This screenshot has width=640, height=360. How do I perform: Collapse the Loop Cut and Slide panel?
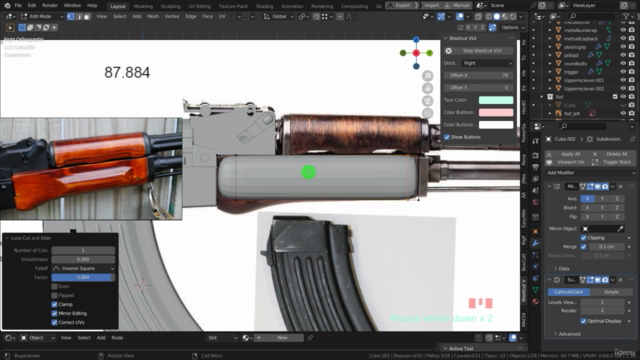click(7, 238)
